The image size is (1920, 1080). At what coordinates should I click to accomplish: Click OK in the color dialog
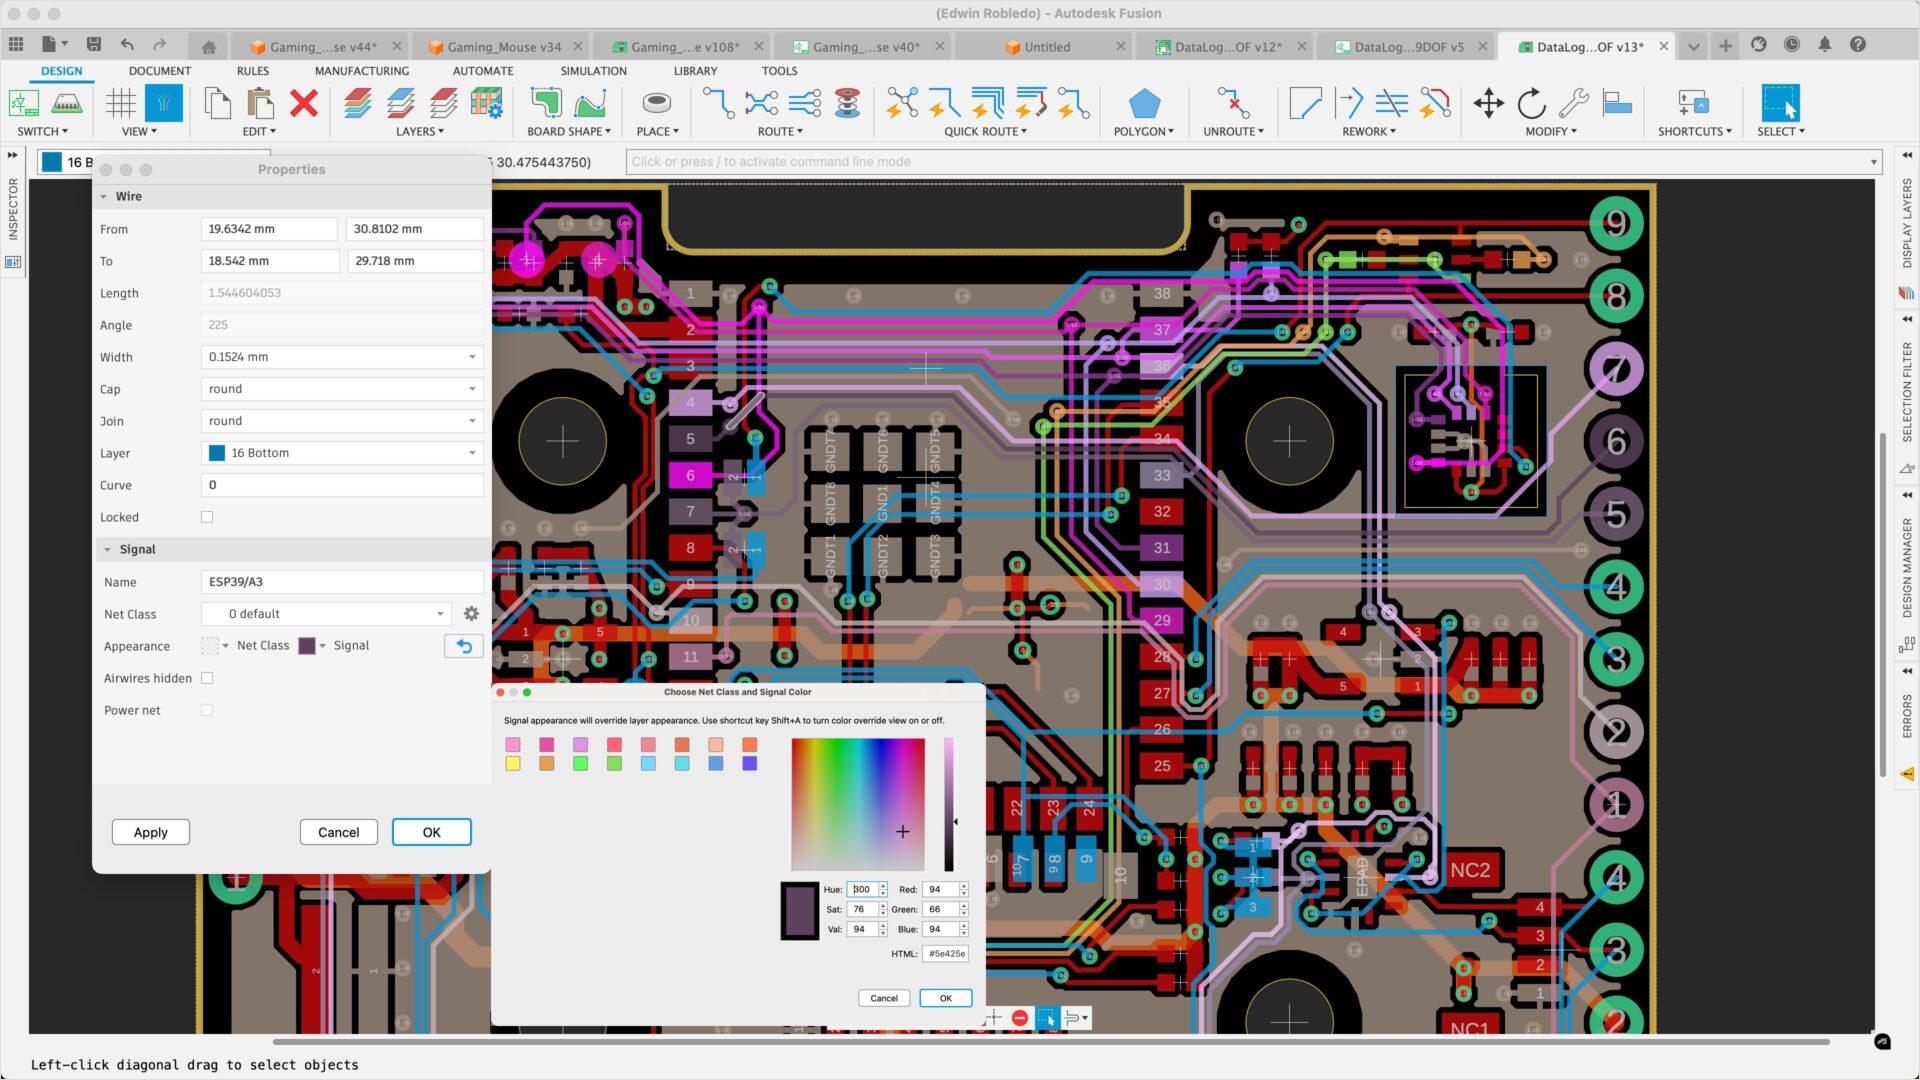pos(944,997)
